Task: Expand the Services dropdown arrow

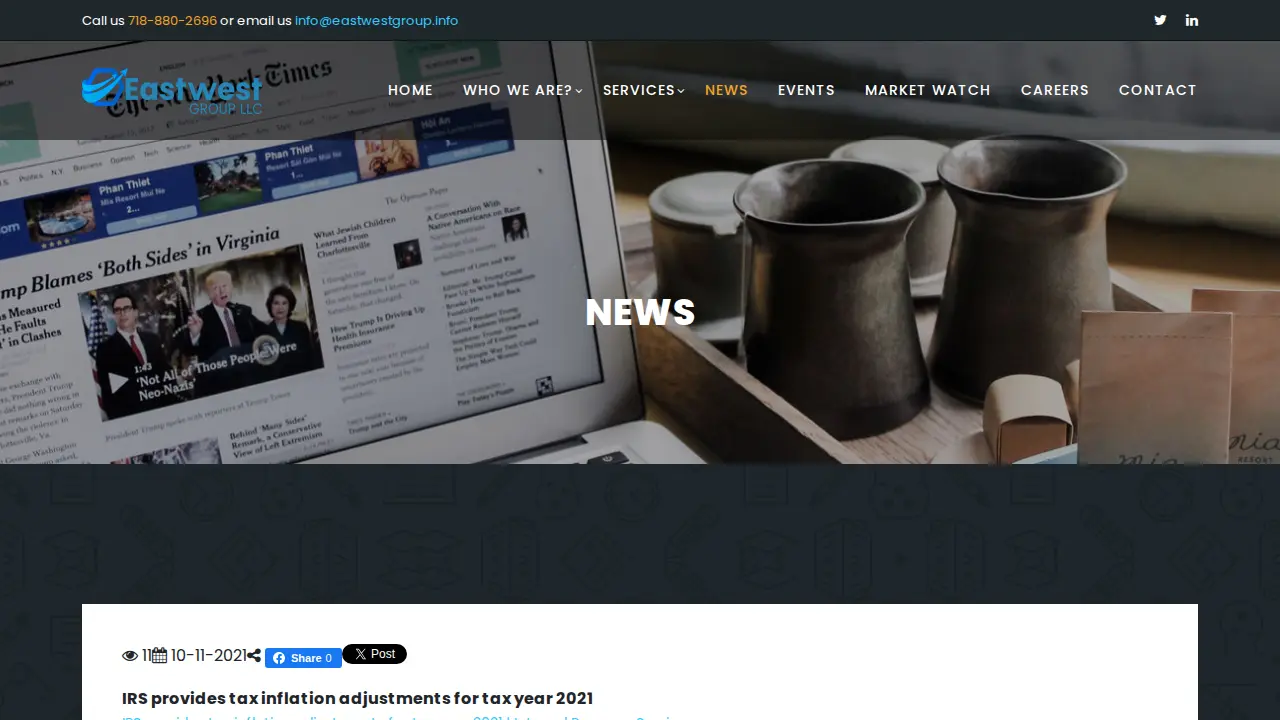Action: 681,91
